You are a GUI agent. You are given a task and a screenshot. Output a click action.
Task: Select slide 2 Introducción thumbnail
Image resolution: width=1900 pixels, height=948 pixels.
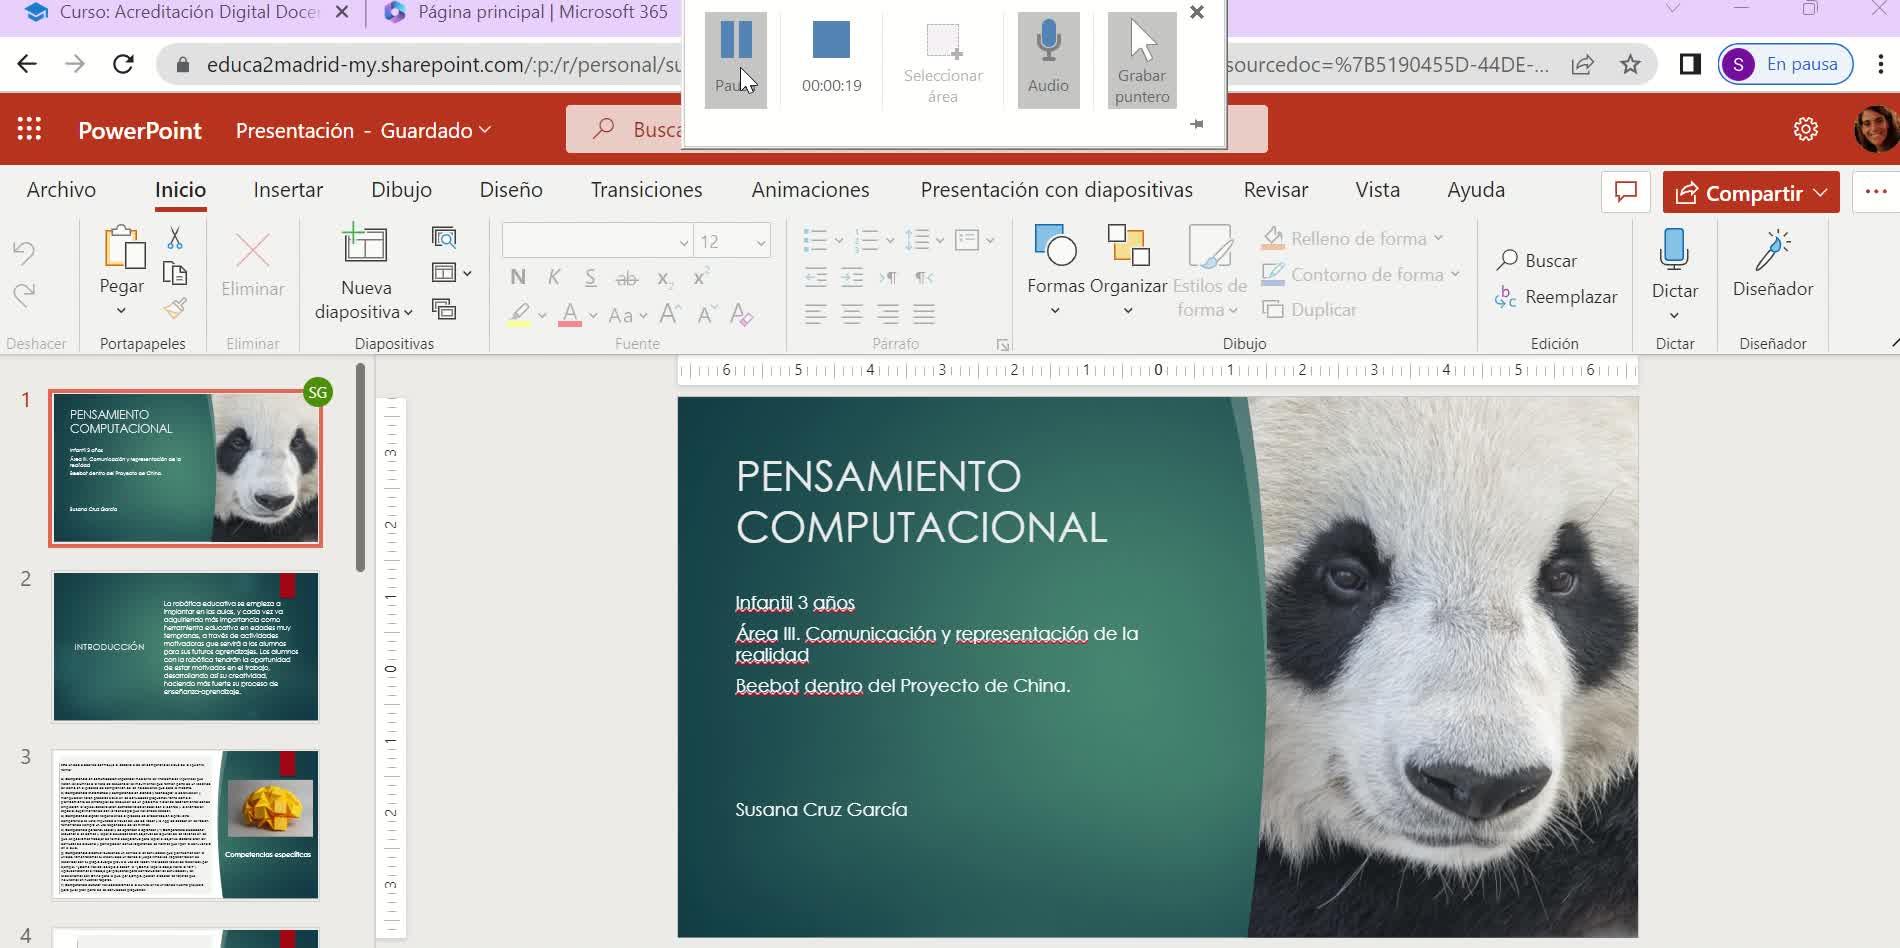pos(186,646)
